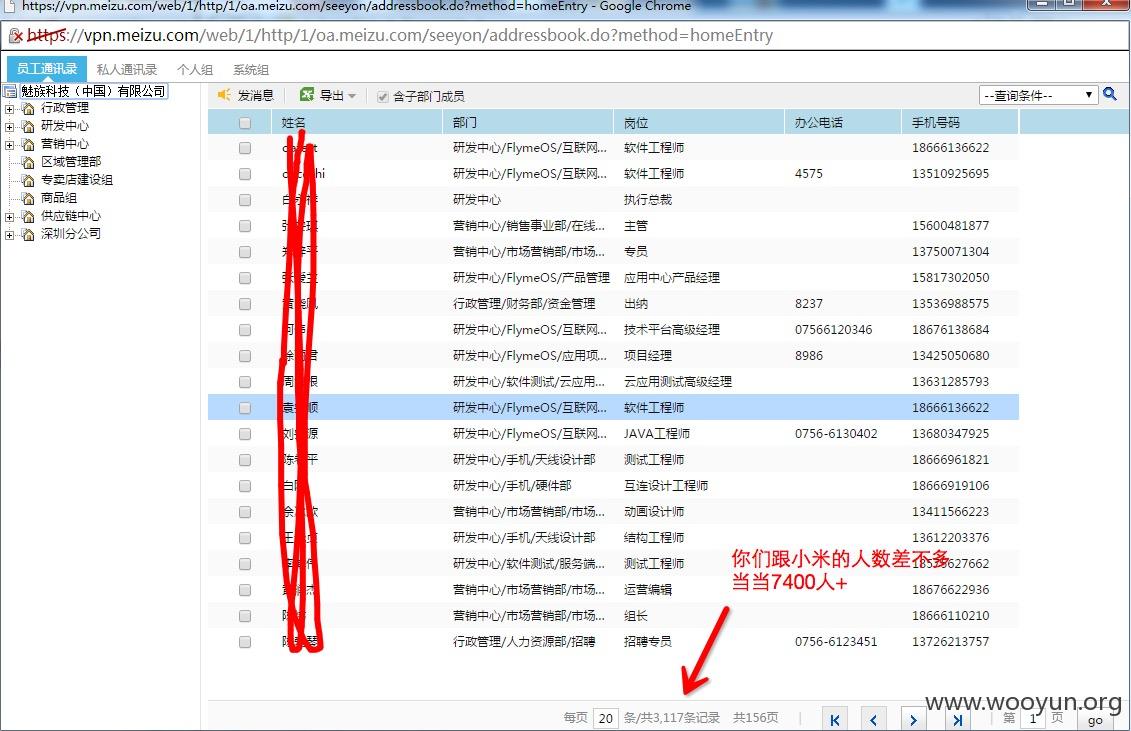Click the go page button
Screen dimensions: 1131x731
tap(1095, 719)
